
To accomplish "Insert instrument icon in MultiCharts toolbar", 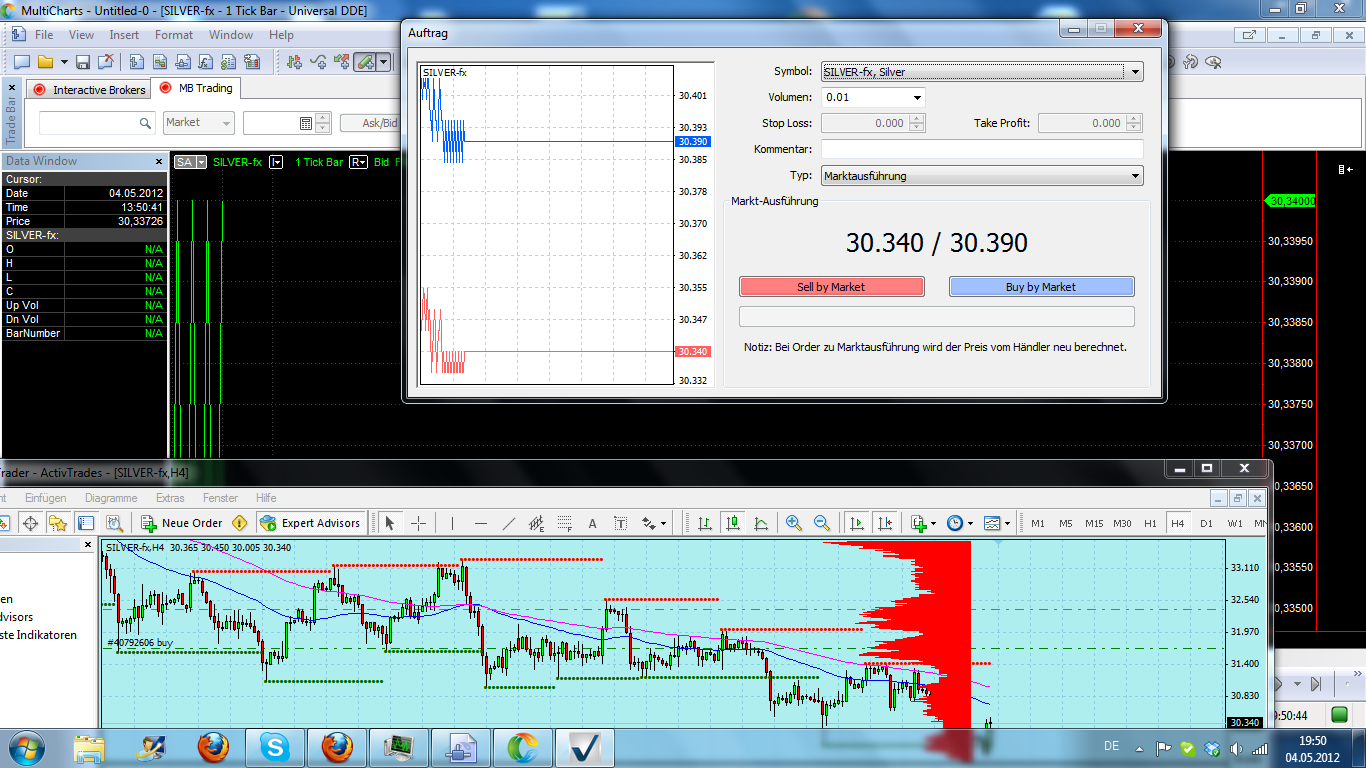I will (294, 62).
